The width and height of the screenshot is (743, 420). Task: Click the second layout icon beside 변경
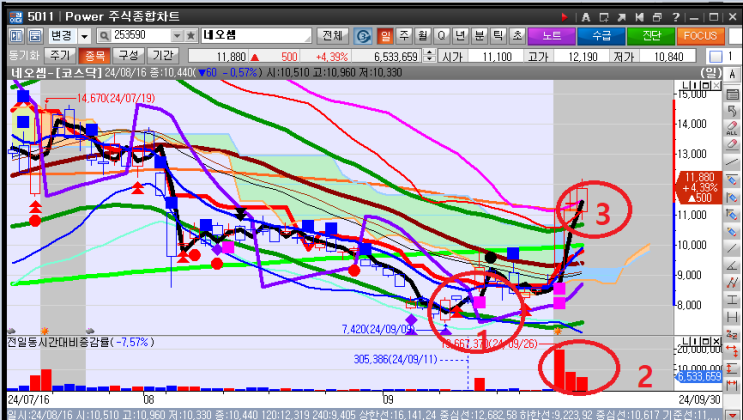35,36
